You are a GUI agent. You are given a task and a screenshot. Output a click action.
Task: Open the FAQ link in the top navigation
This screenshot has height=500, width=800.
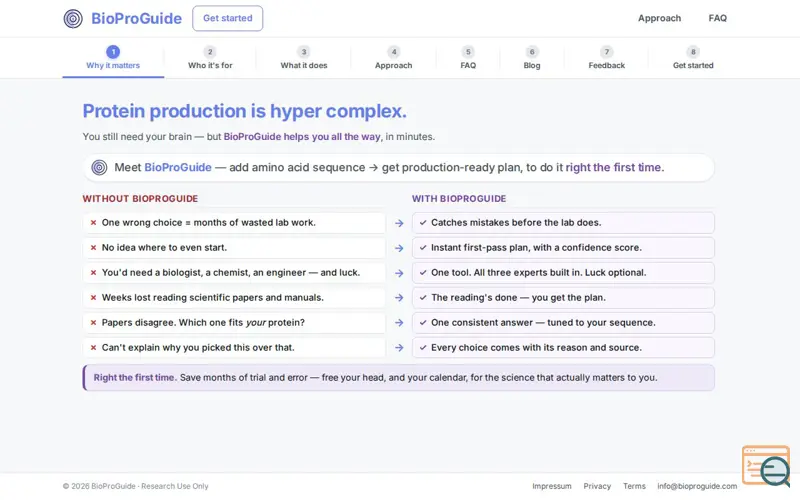pyautogui.click(x=717, y=18)
